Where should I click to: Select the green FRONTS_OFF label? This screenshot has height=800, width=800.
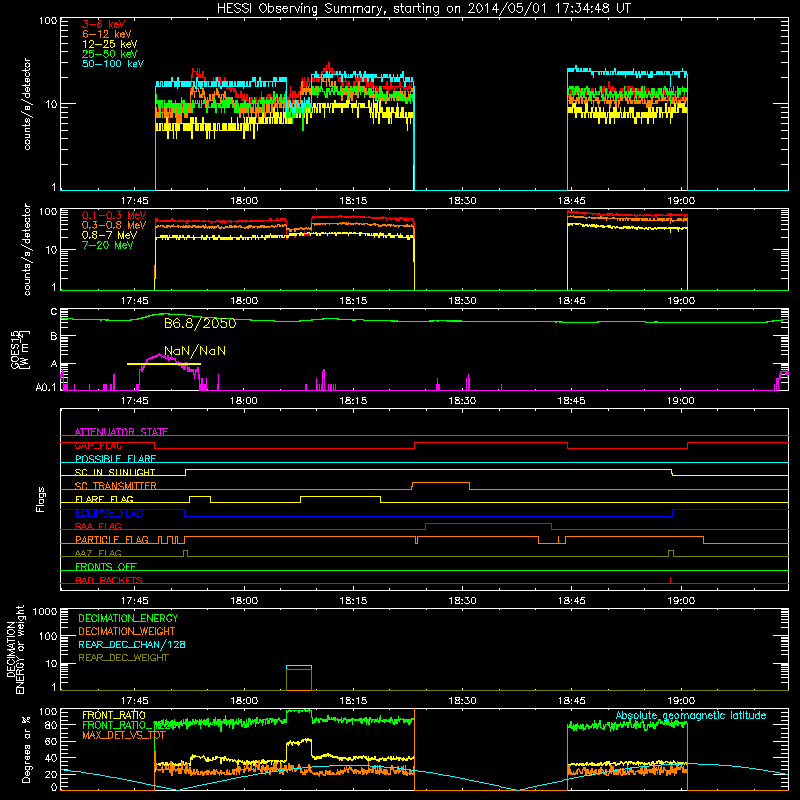click(x=106, y=566)
